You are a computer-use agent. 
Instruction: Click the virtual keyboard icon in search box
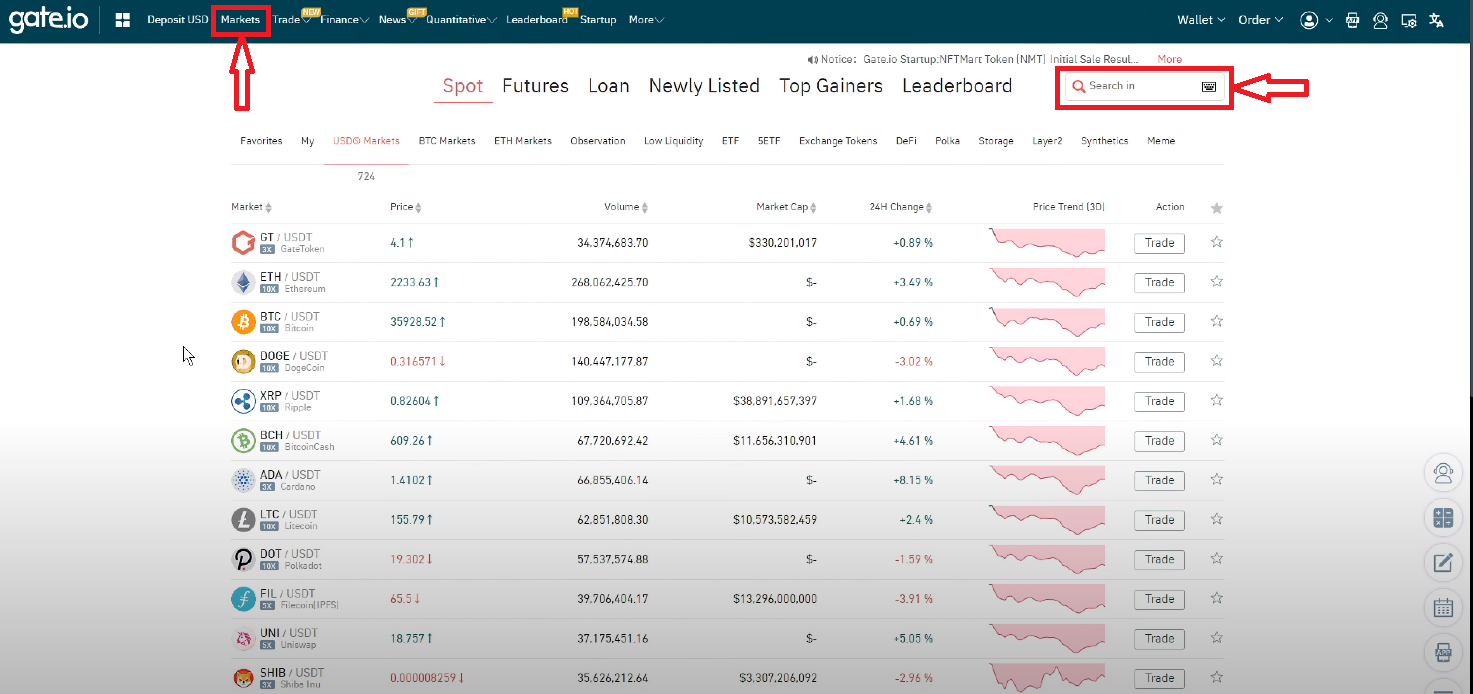[x=1209, y=86]
